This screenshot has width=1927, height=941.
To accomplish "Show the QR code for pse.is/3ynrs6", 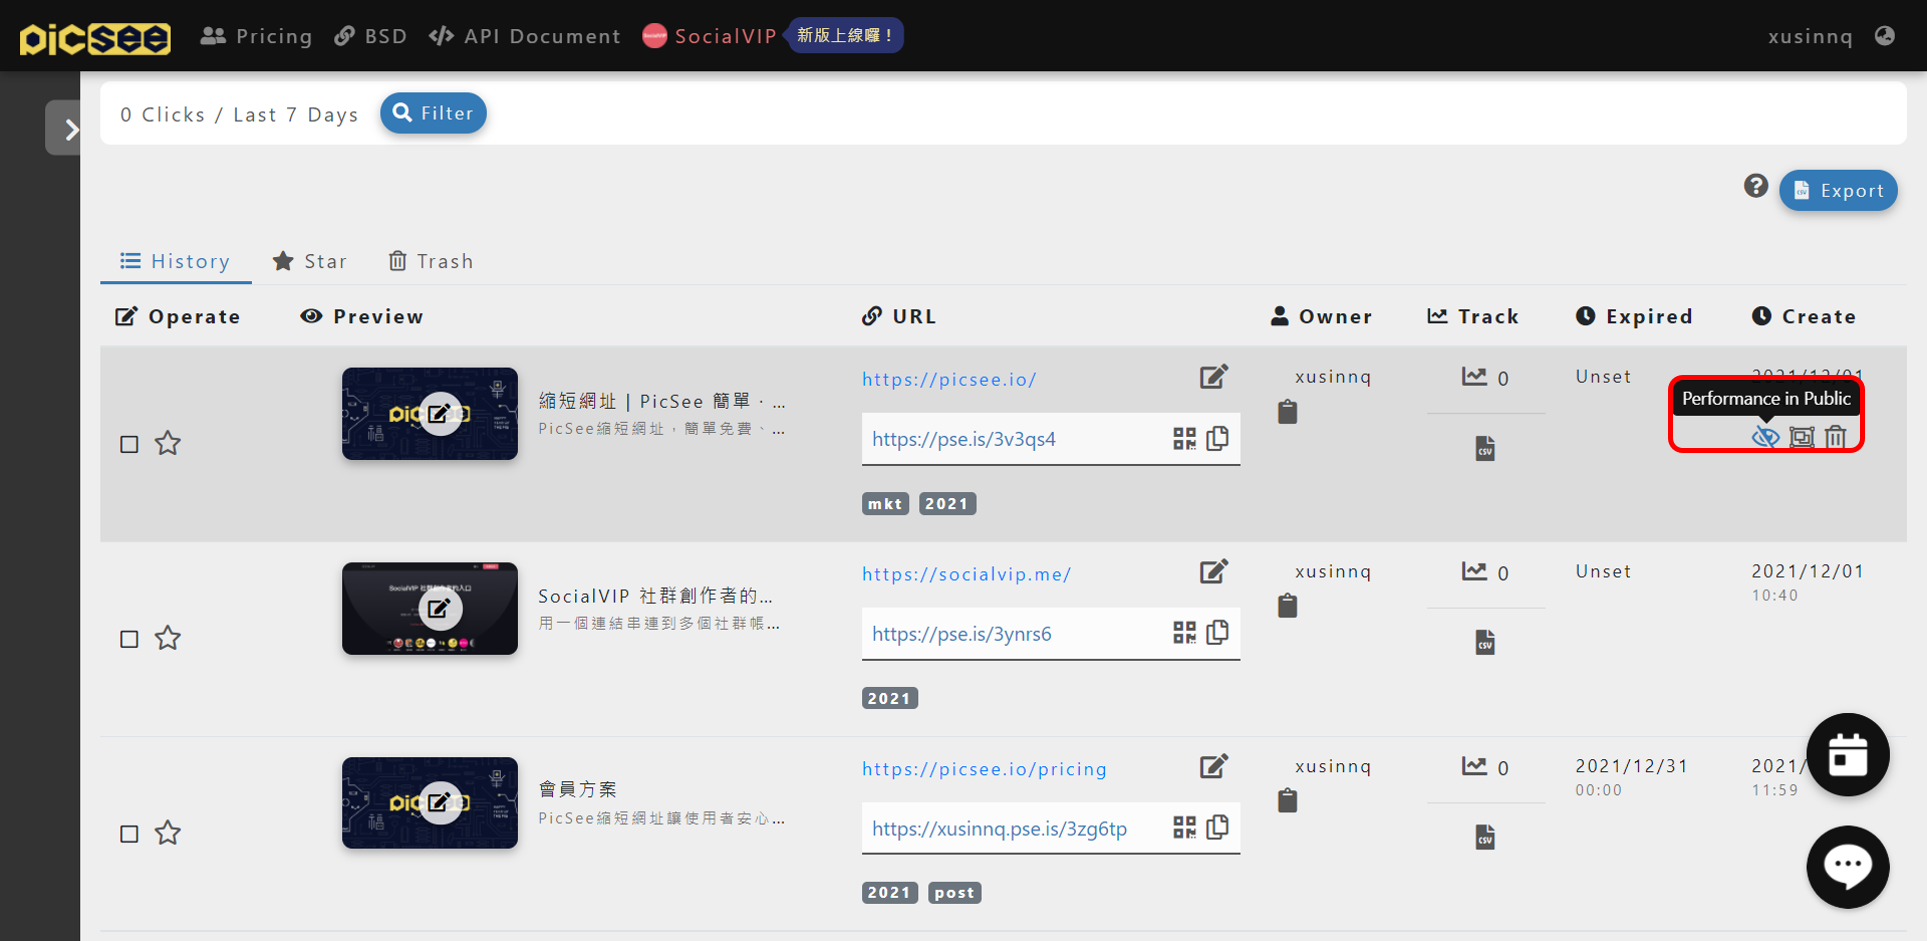I will point(1184,633).
